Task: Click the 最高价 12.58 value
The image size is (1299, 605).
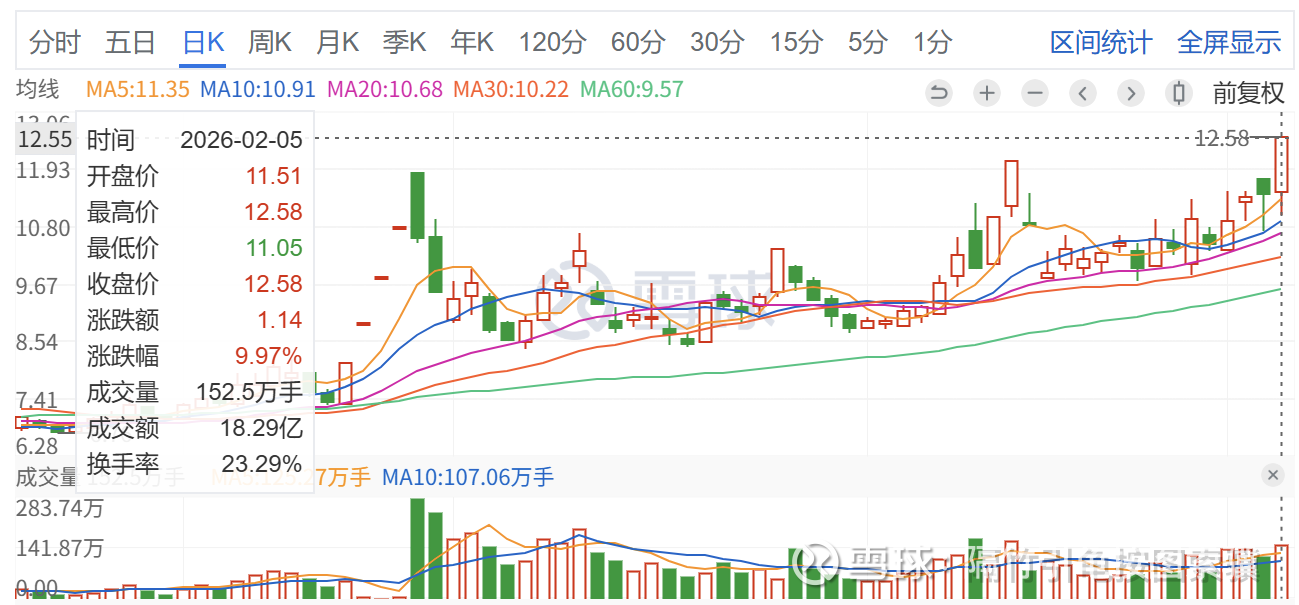Action: (274, 212)
